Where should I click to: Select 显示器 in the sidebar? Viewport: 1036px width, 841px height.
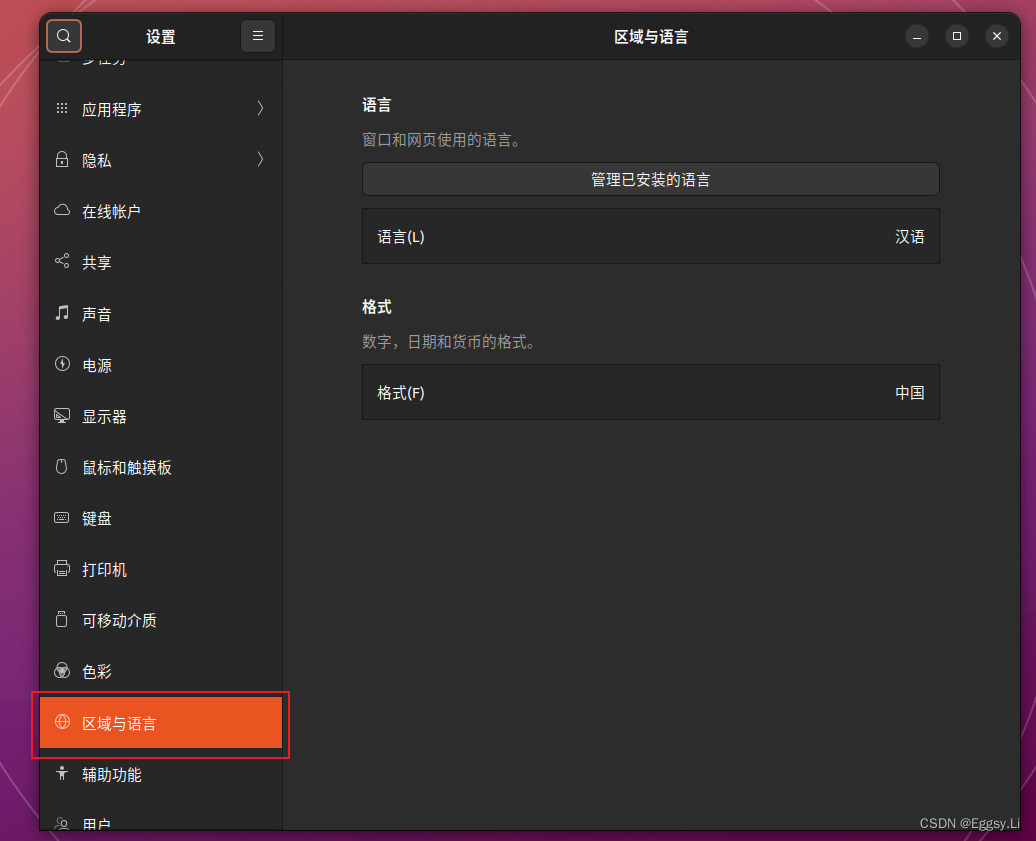click(161, 416)
